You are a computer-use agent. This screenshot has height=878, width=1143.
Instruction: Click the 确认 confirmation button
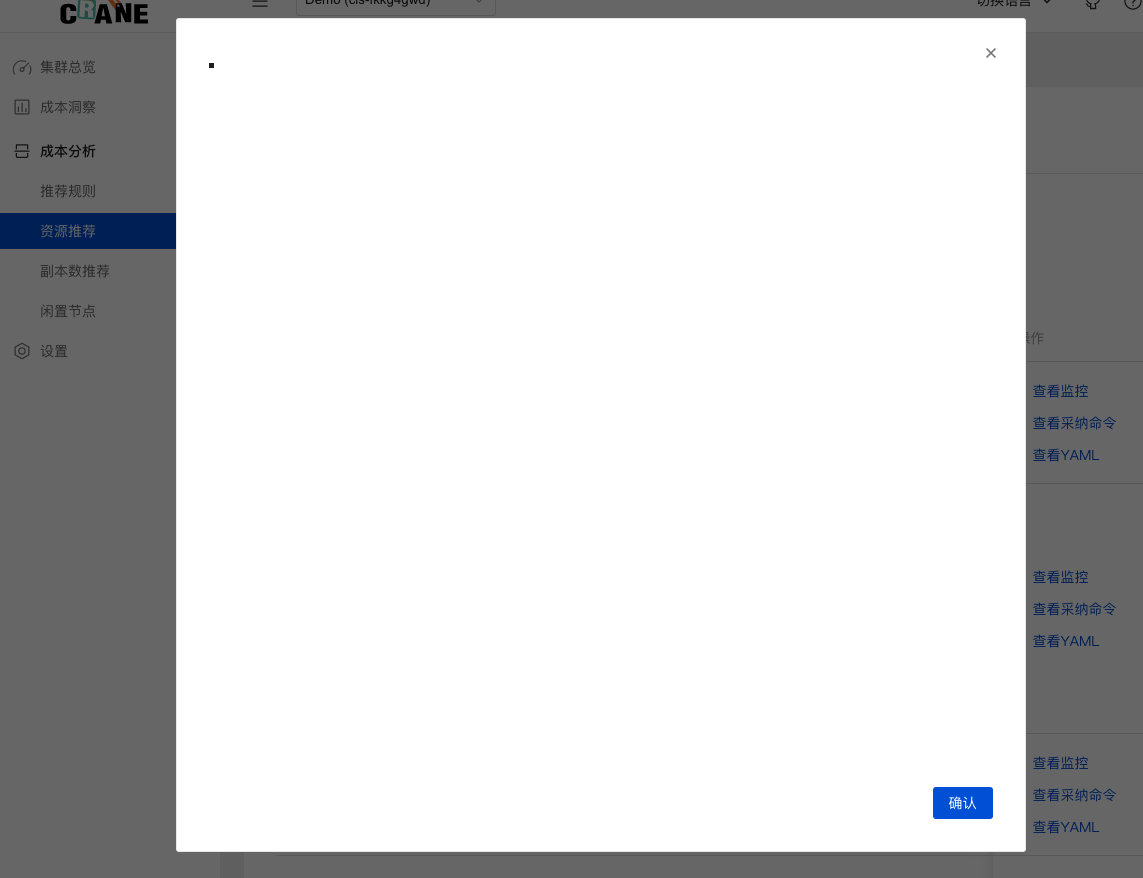coord(962,803)
